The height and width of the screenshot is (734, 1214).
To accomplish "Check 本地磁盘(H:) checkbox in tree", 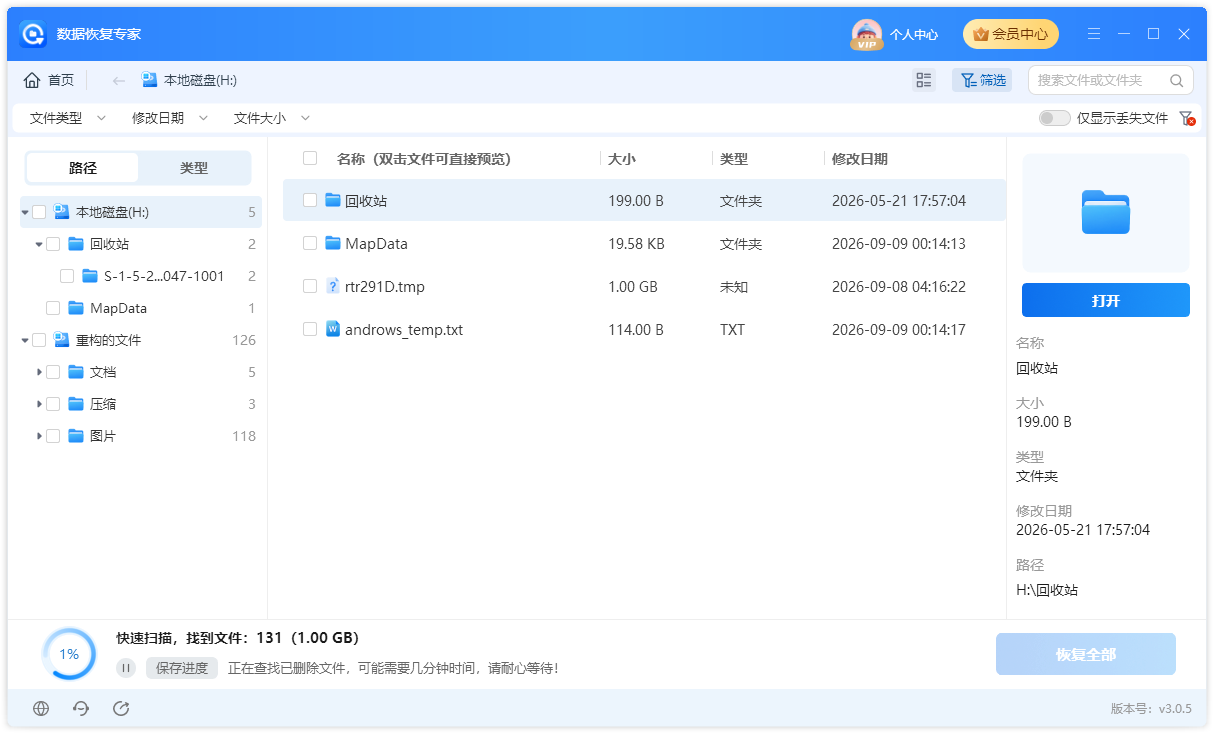I will point(39,212).
